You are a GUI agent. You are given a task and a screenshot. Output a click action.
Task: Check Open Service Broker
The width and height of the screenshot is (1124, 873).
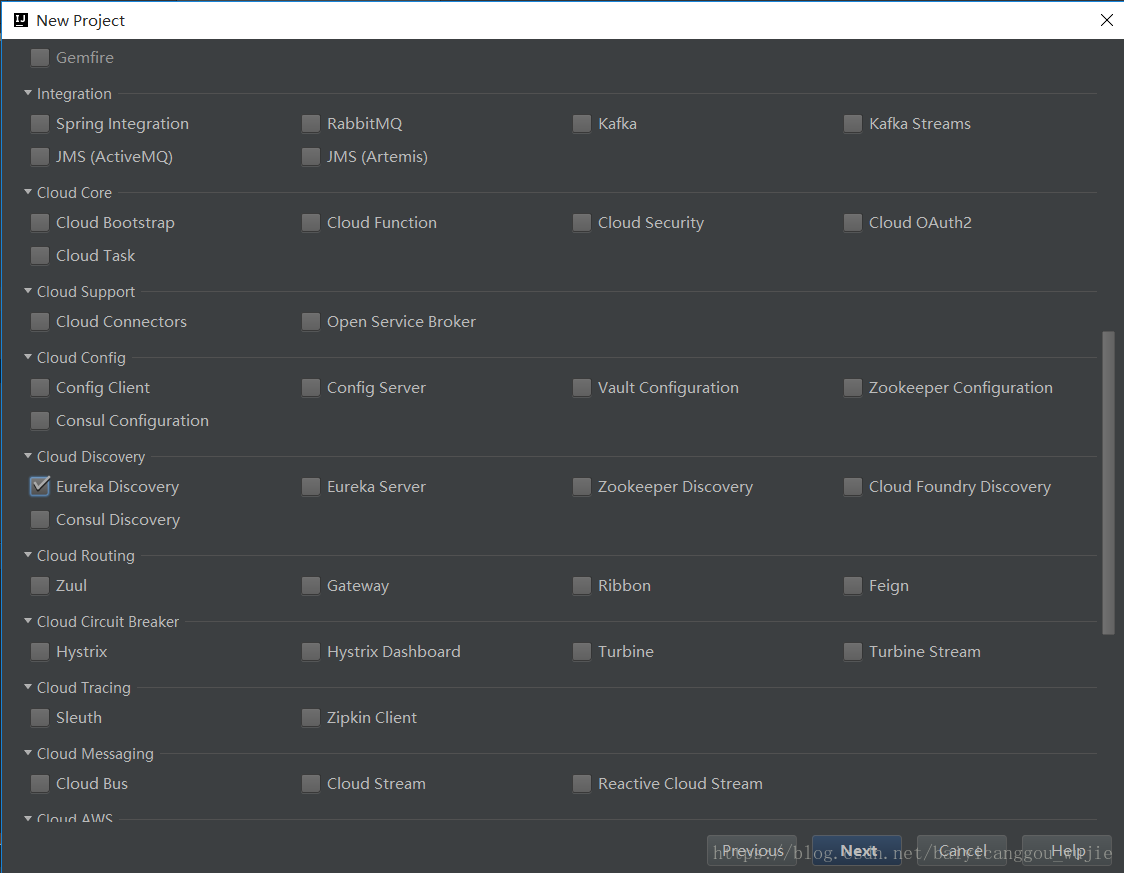pyautogui.click(x=311, y=321)
